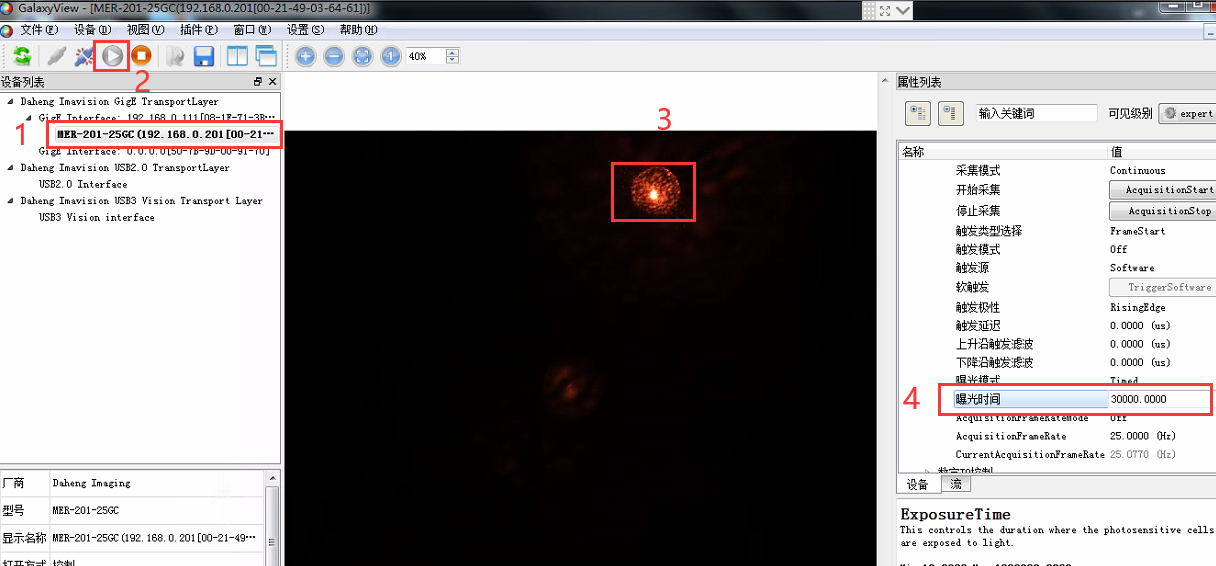Image resolution: width=1216 pixels, height=566 pixels.
Task: Click the TriggerSoftware button
Action: click(x=1163, y=287)
